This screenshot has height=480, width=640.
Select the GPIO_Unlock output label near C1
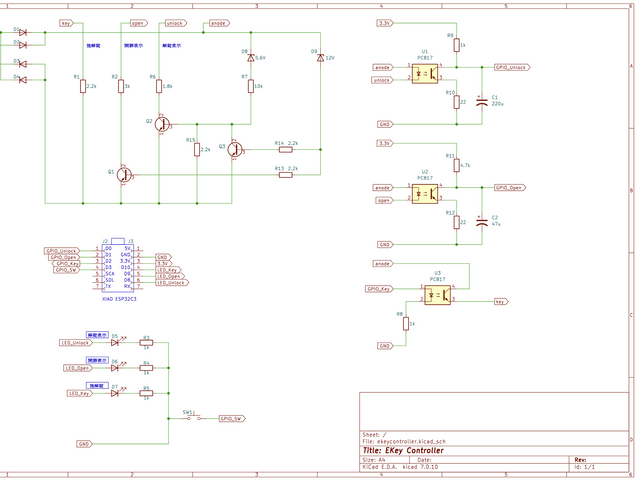[x=511, y=68]
